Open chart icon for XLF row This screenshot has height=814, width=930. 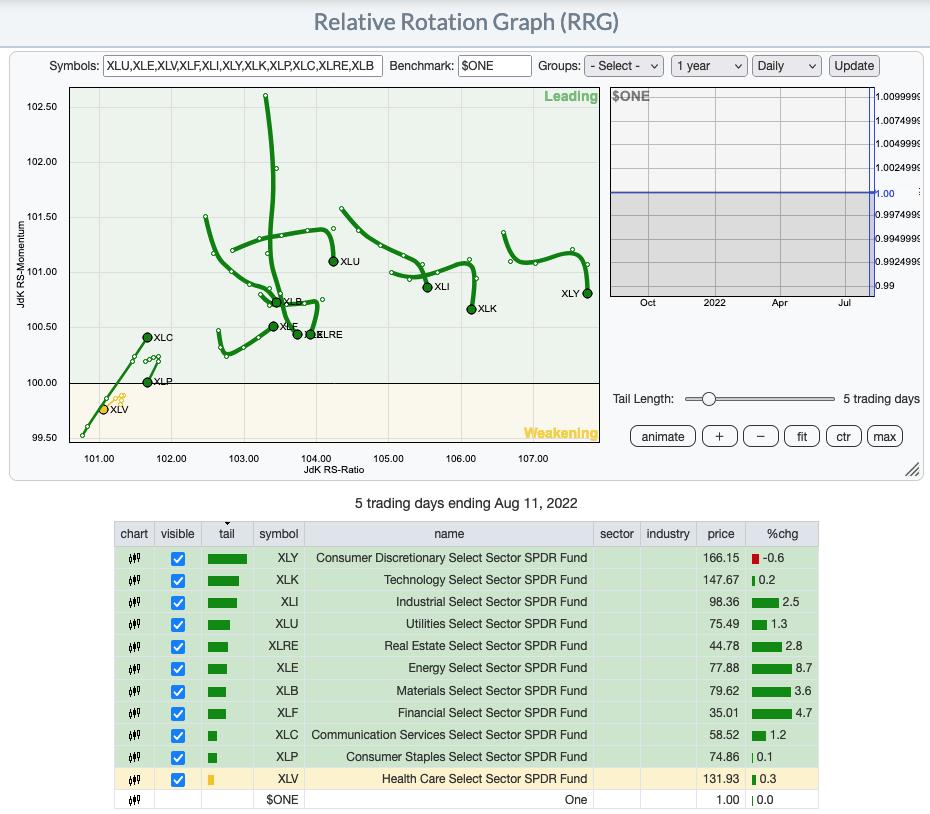tap(135, 713)
